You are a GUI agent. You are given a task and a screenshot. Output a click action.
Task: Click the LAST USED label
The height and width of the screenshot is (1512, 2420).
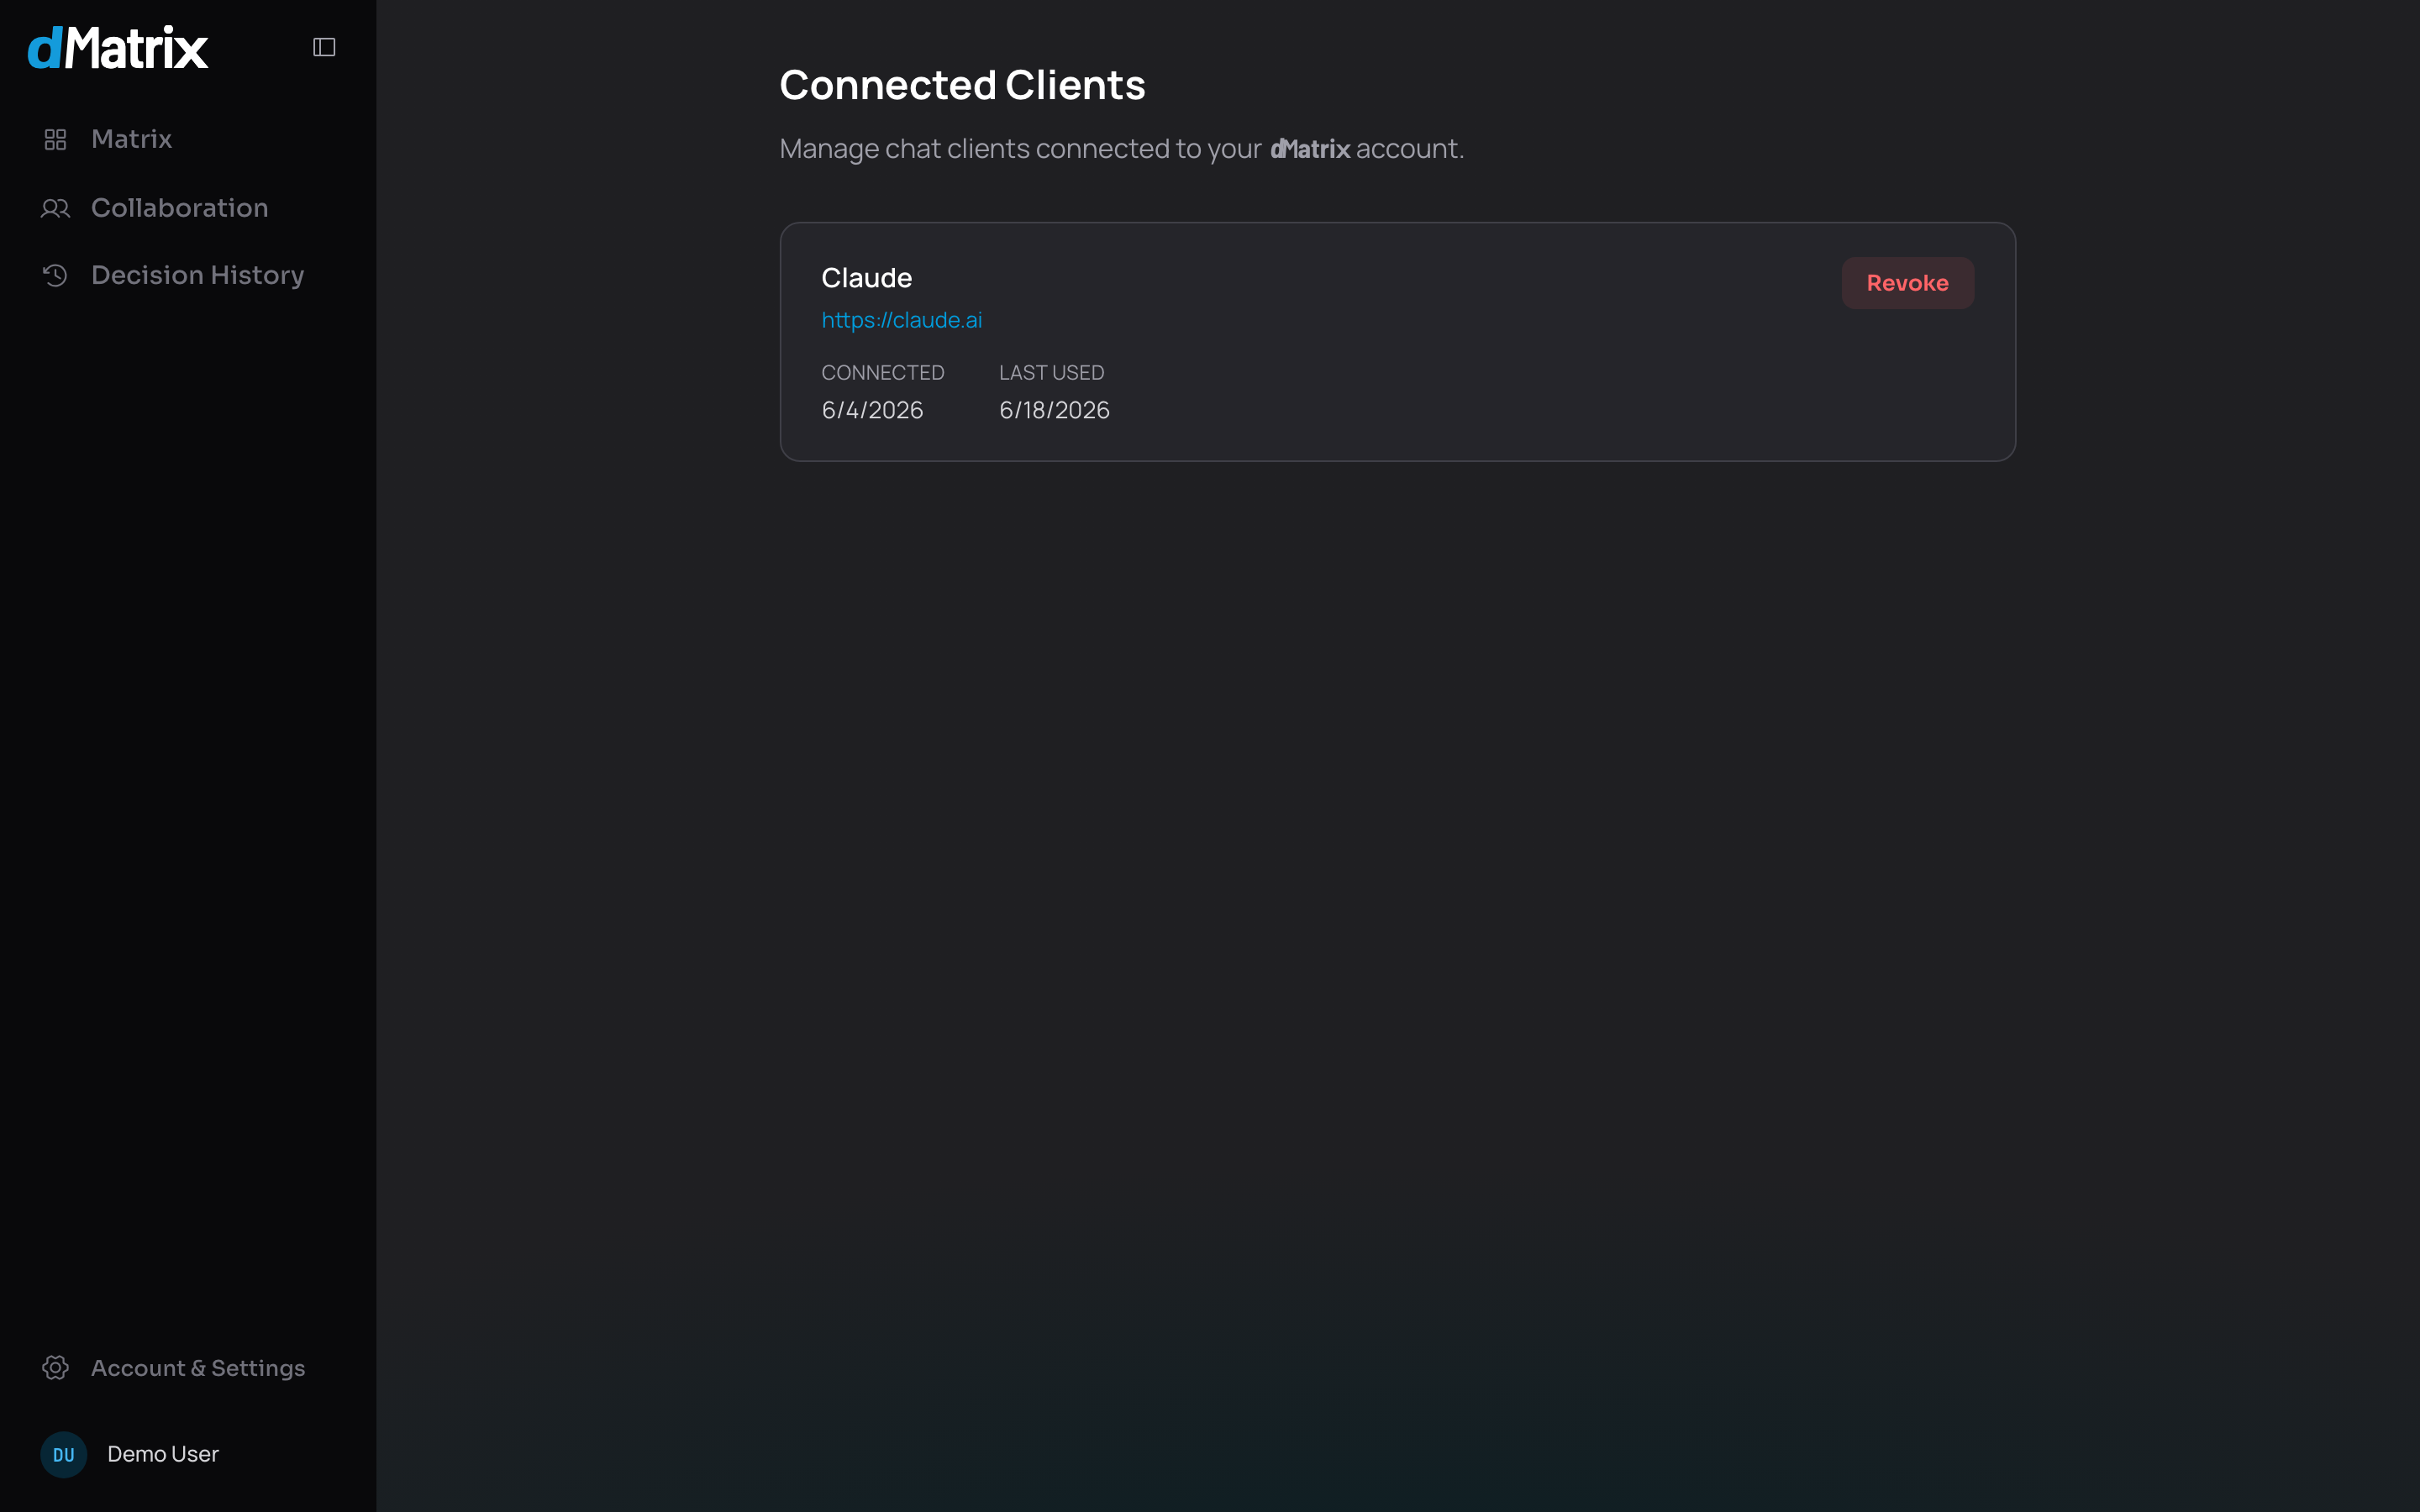click(1051, 373)
